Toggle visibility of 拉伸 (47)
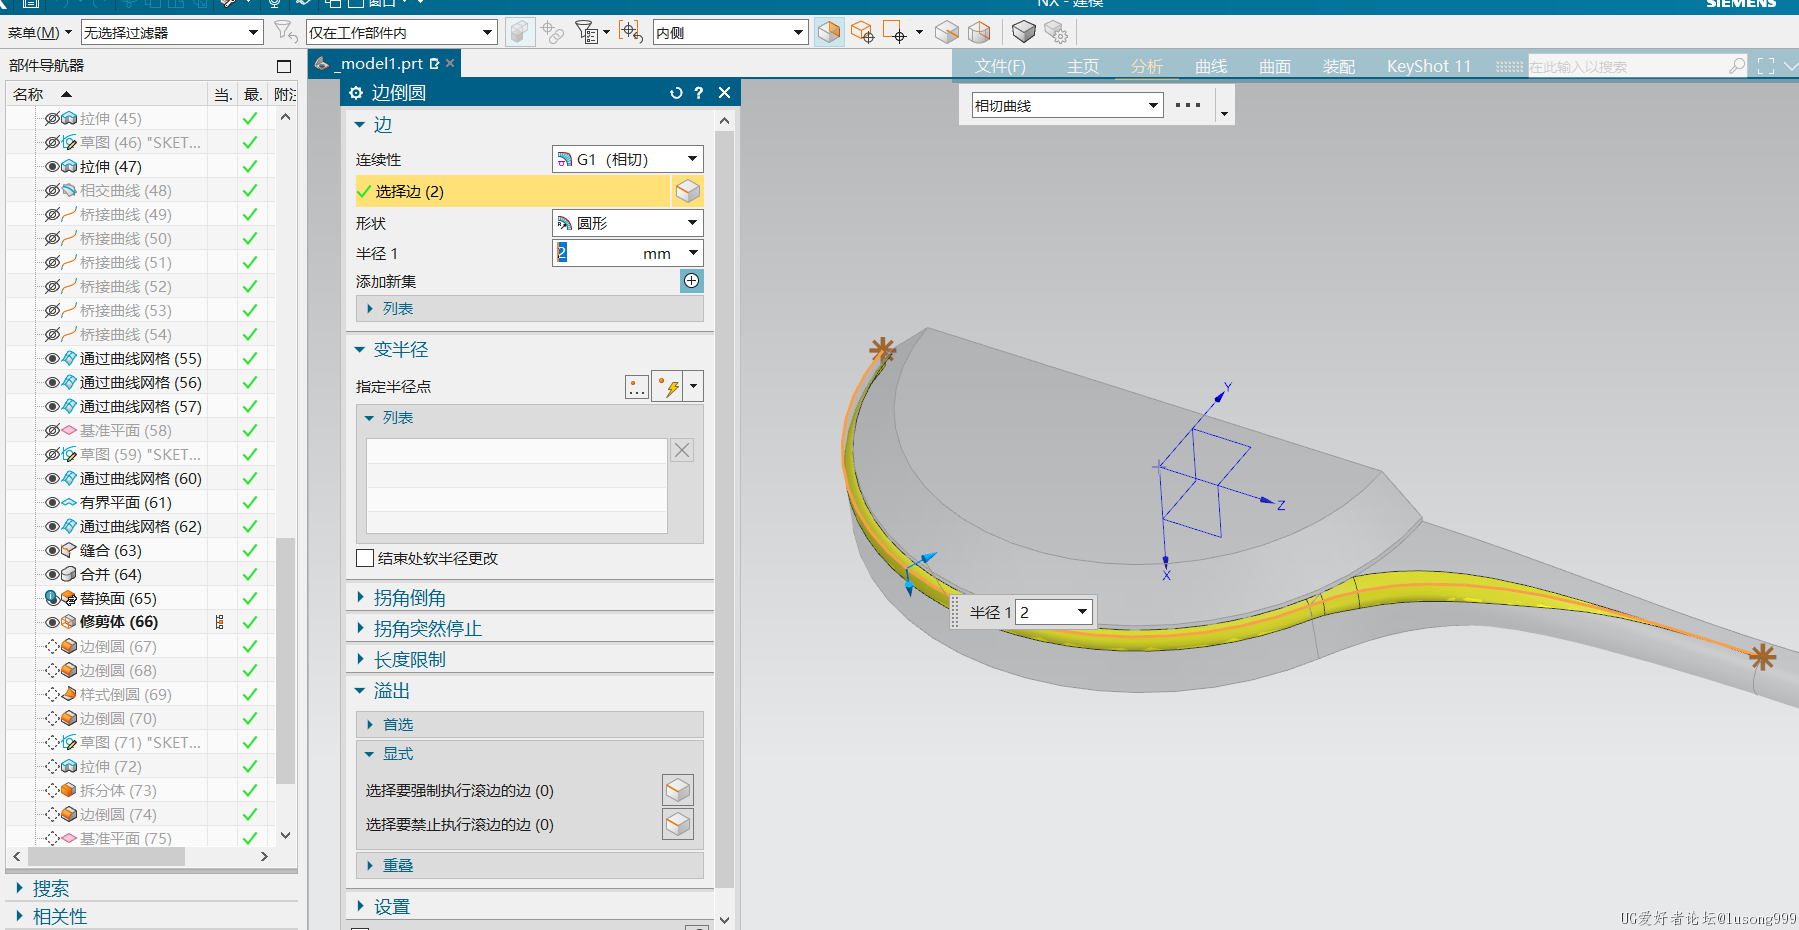The height and width of the screenshot is (930, 1799). point(52,167)
